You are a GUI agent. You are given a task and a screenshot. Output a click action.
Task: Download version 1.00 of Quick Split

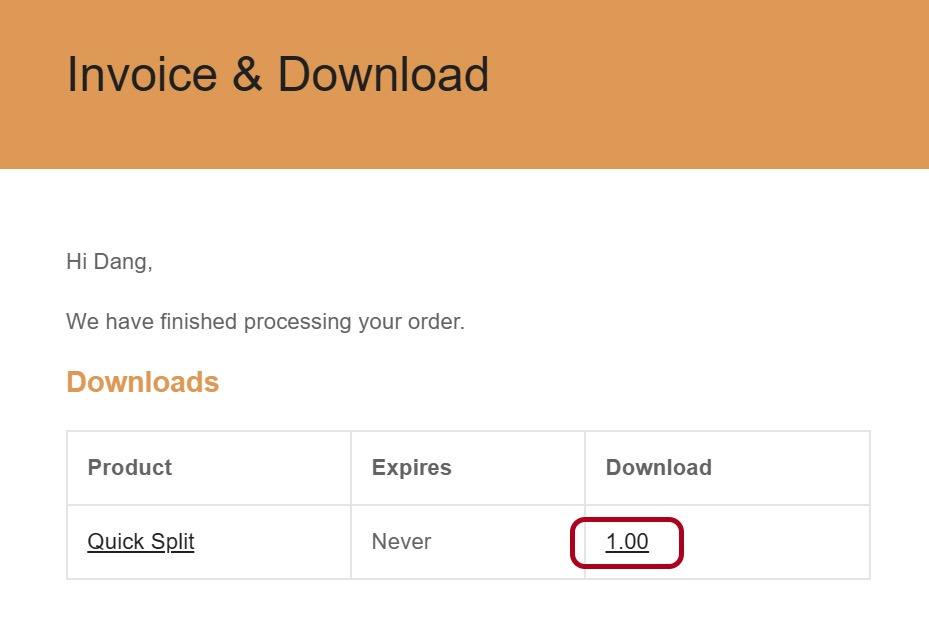pos(627,542)
